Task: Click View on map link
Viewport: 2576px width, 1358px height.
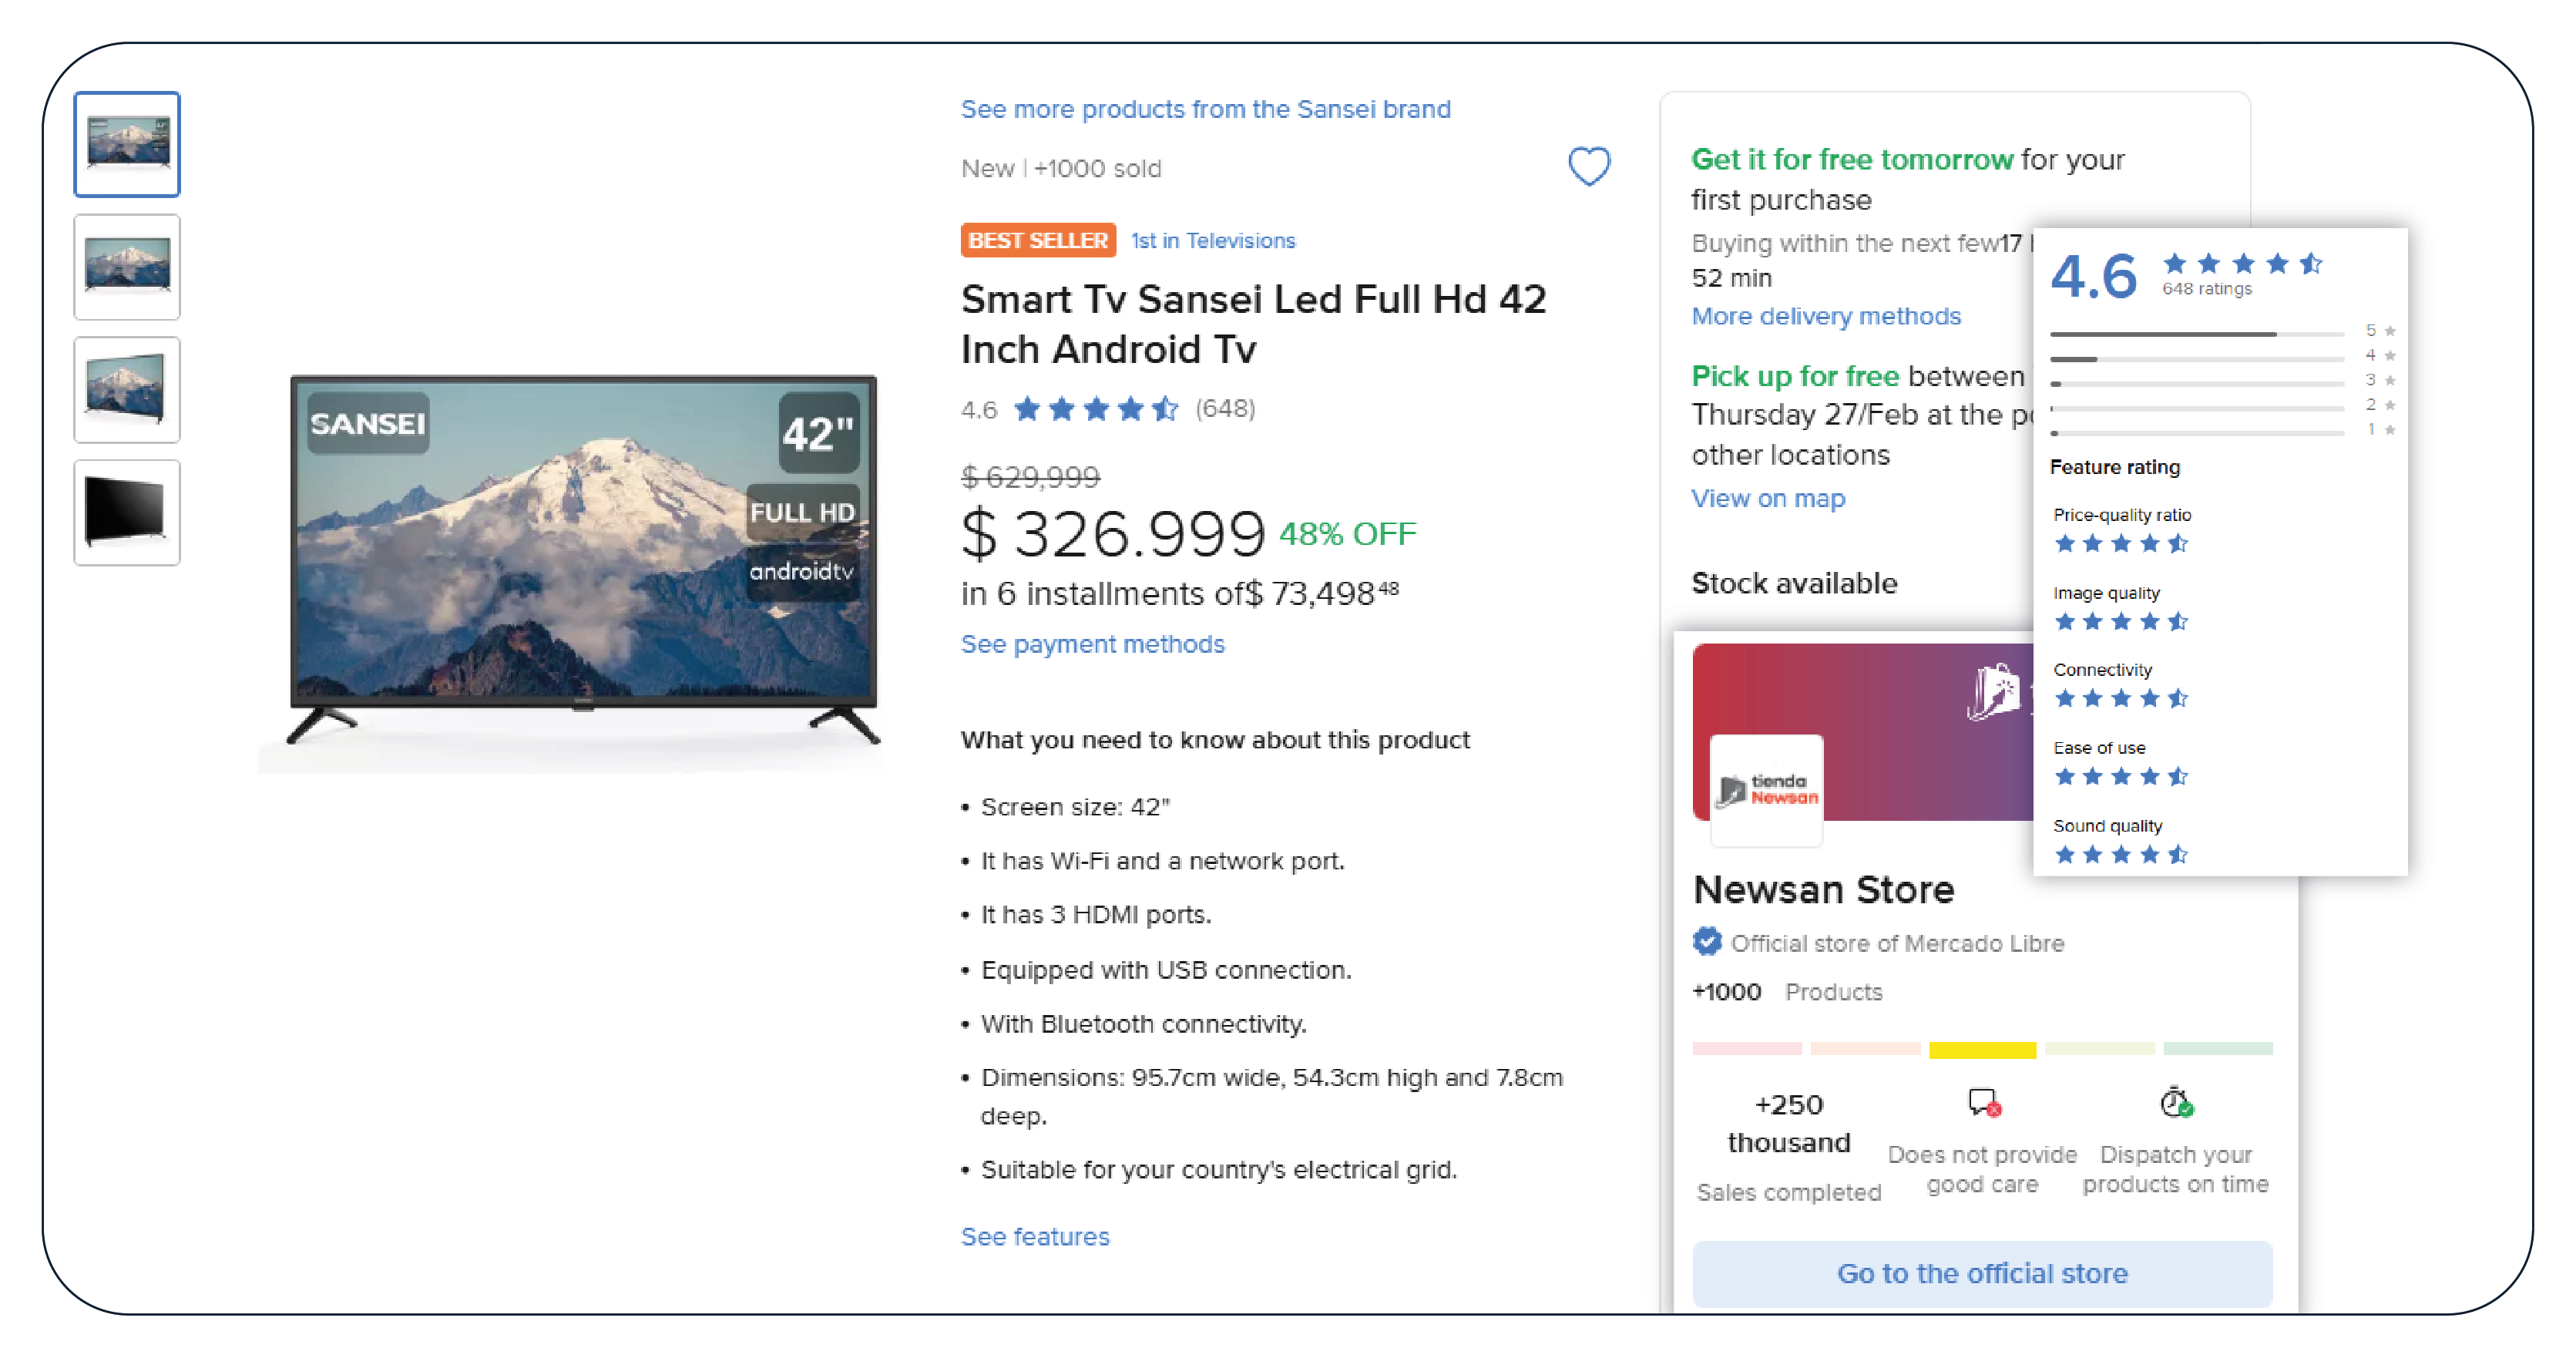Action: click(x=1768, y=498)
